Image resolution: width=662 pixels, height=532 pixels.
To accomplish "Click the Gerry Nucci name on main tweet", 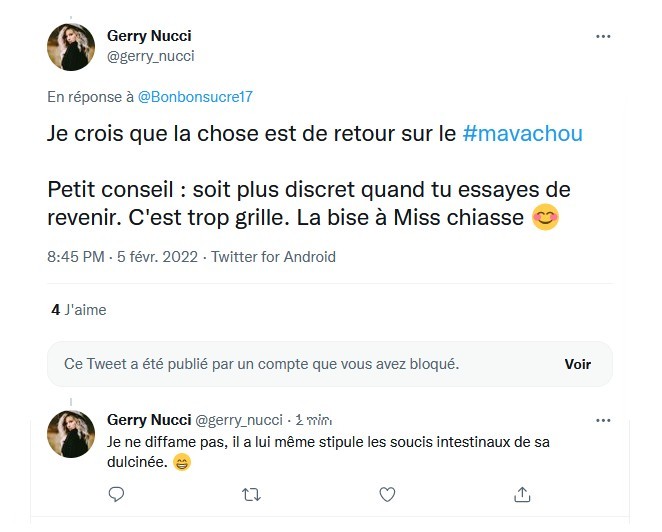I will [x=149, y=36].
